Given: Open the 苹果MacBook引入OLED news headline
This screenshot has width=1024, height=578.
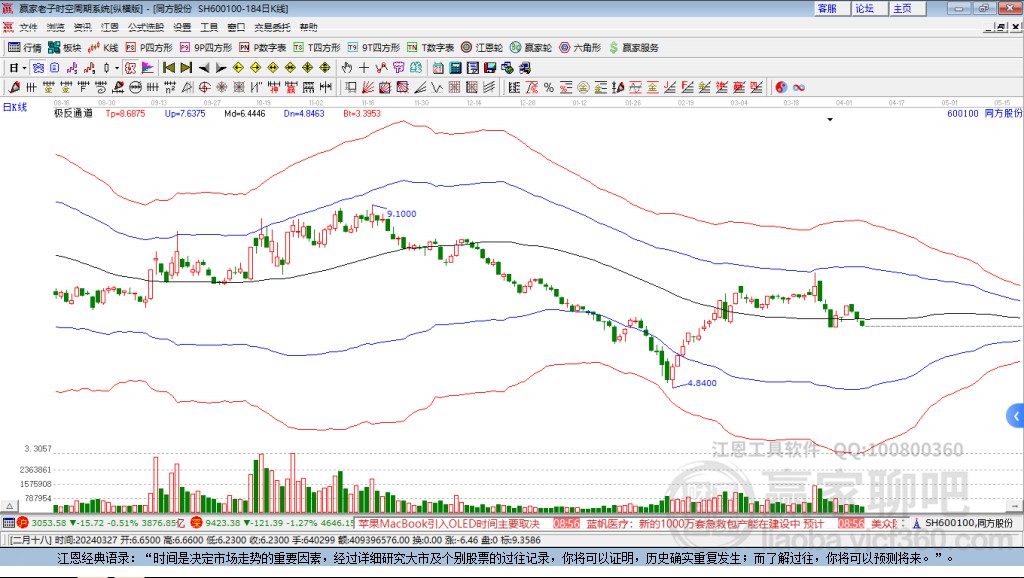Looking at the screenshot, I should click(x=449, y=524).
